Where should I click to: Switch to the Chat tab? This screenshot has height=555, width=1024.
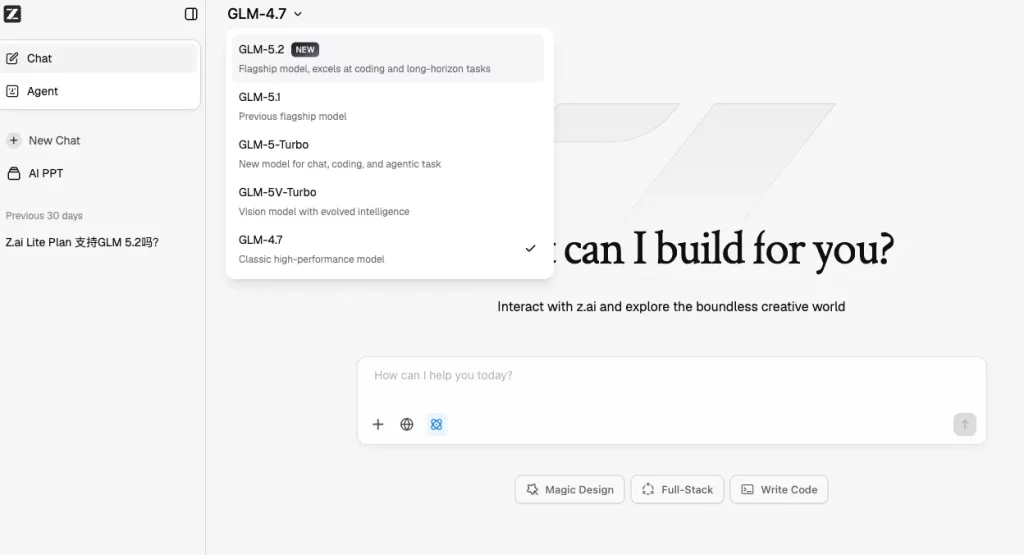pyautogui.click(x=100, y=58)
